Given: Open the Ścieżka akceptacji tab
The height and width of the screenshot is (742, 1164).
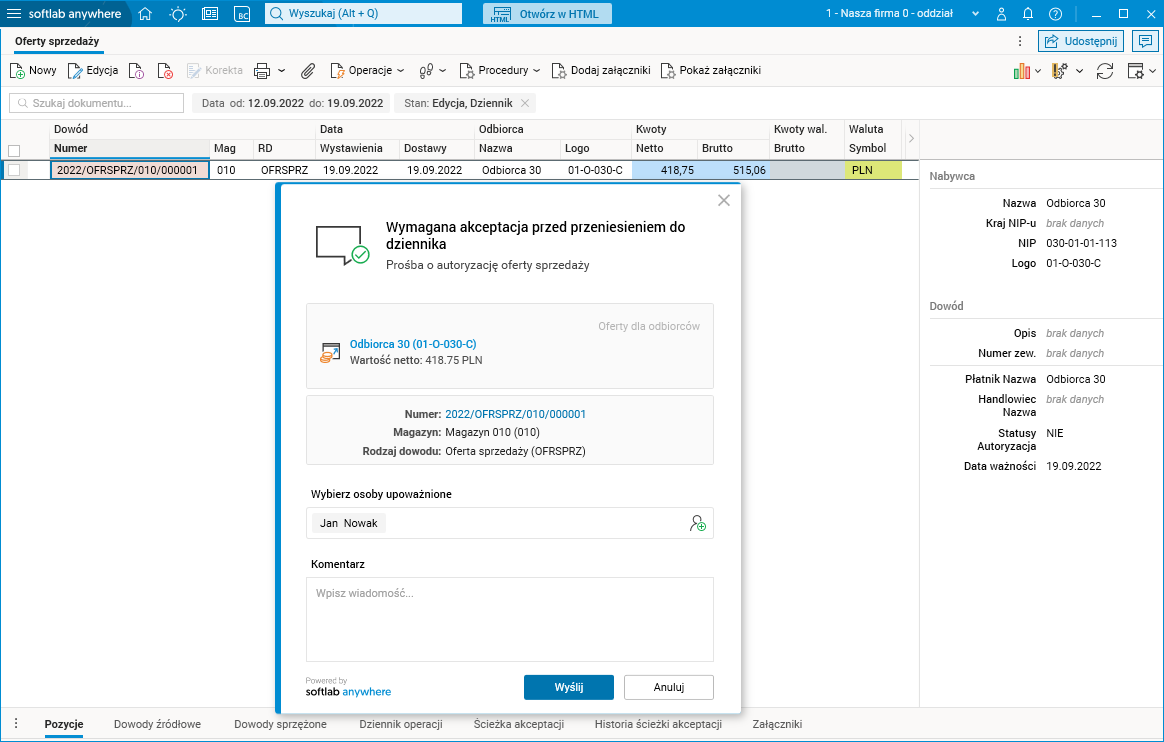Looking at the screenshot, I should coord(519,724).
